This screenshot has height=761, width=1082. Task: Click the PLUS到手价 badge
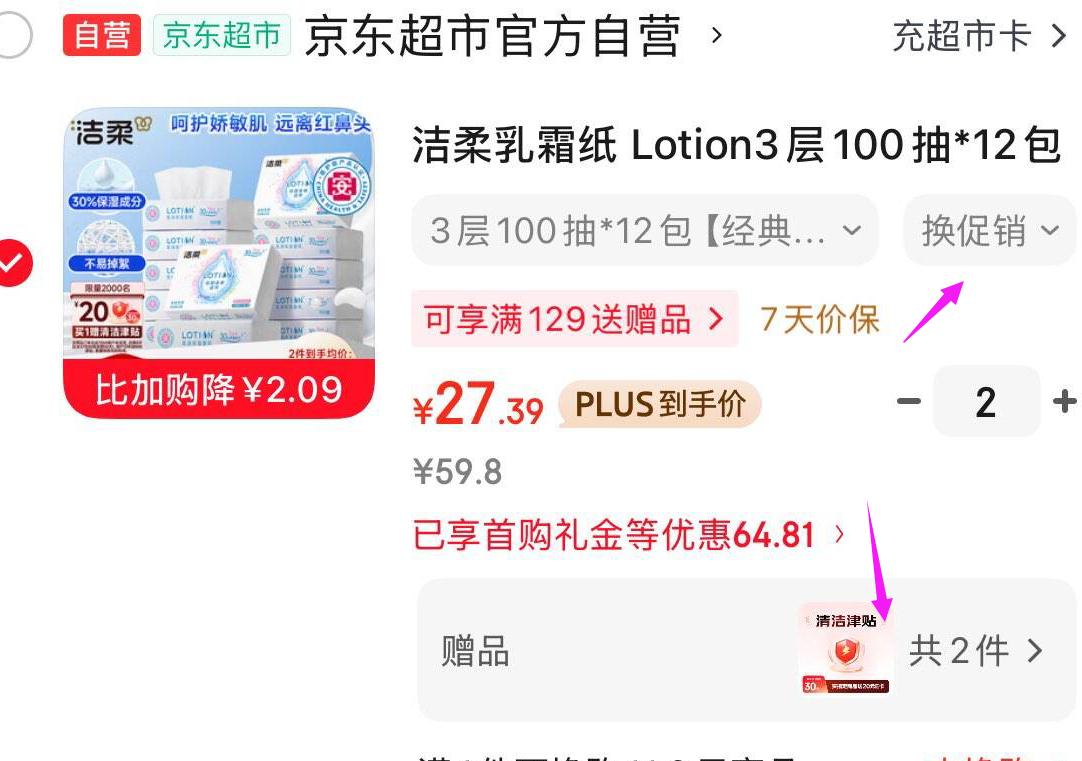click(660, 404)
